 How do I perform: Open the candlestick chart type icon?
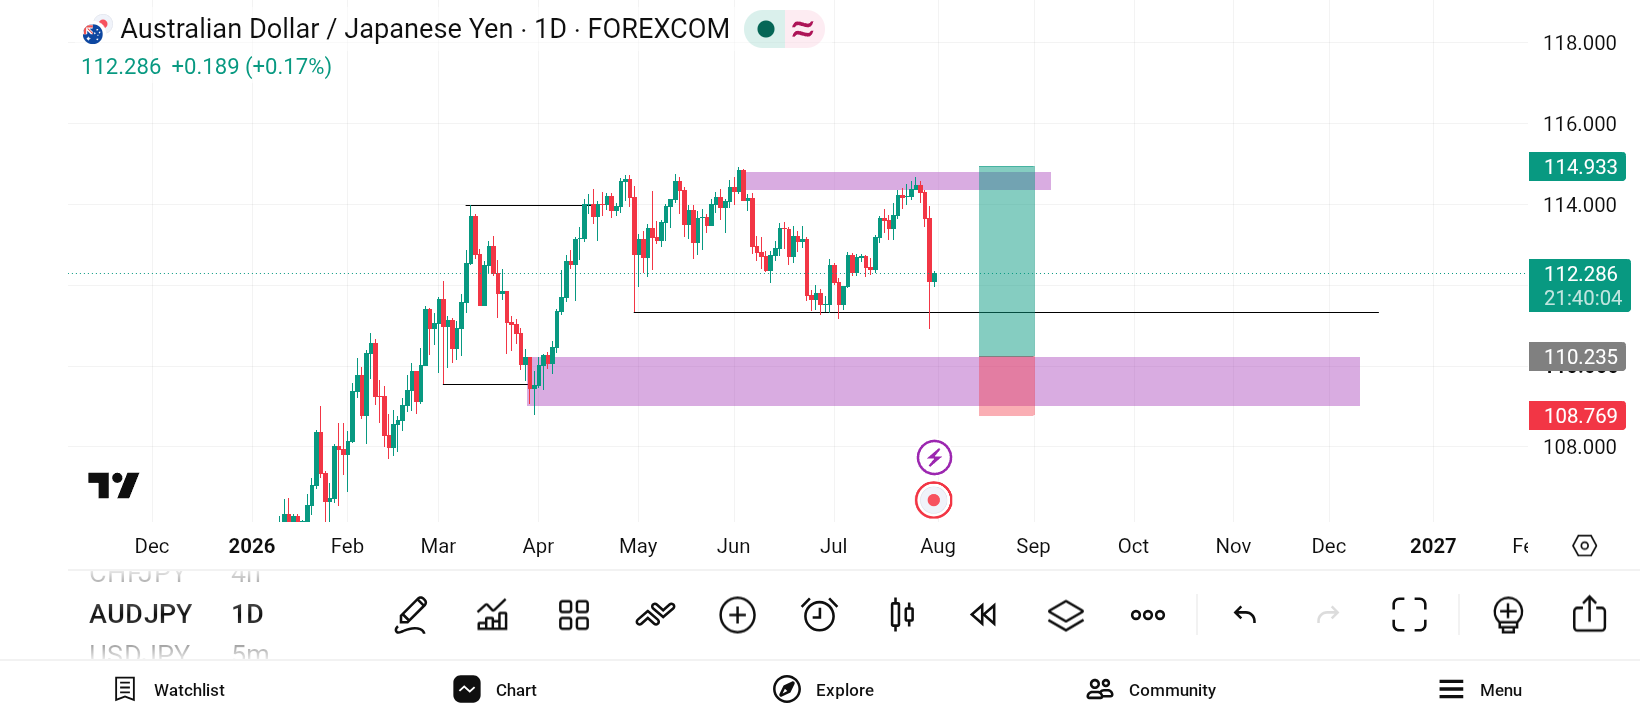click(902, 615)
